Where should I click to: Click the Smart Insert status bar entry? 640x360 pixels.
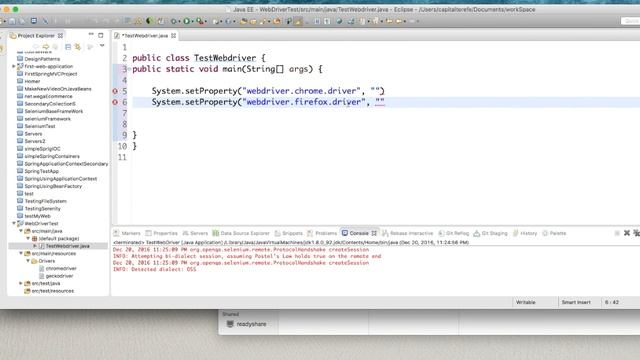[576, 302]
